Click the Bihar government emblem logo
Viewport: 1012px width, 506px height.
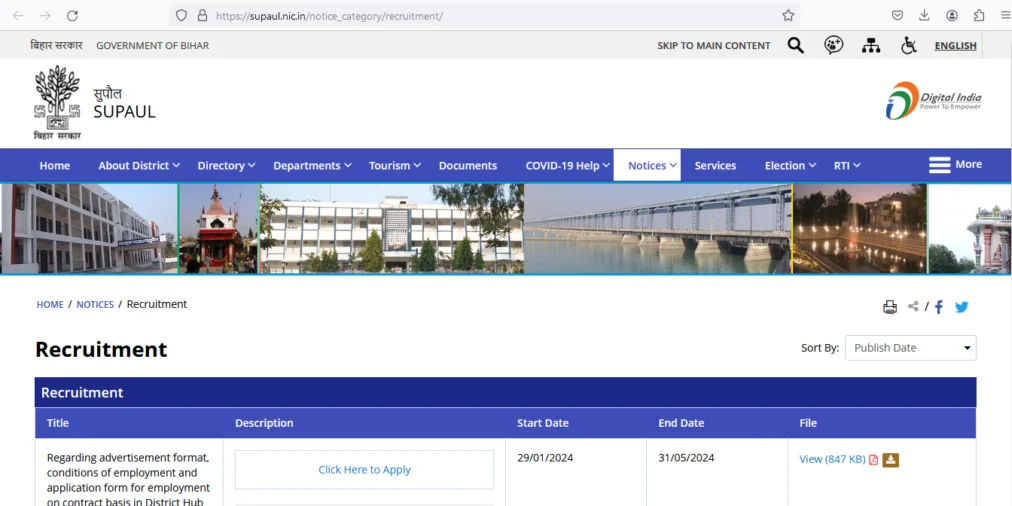pos(57,103)
